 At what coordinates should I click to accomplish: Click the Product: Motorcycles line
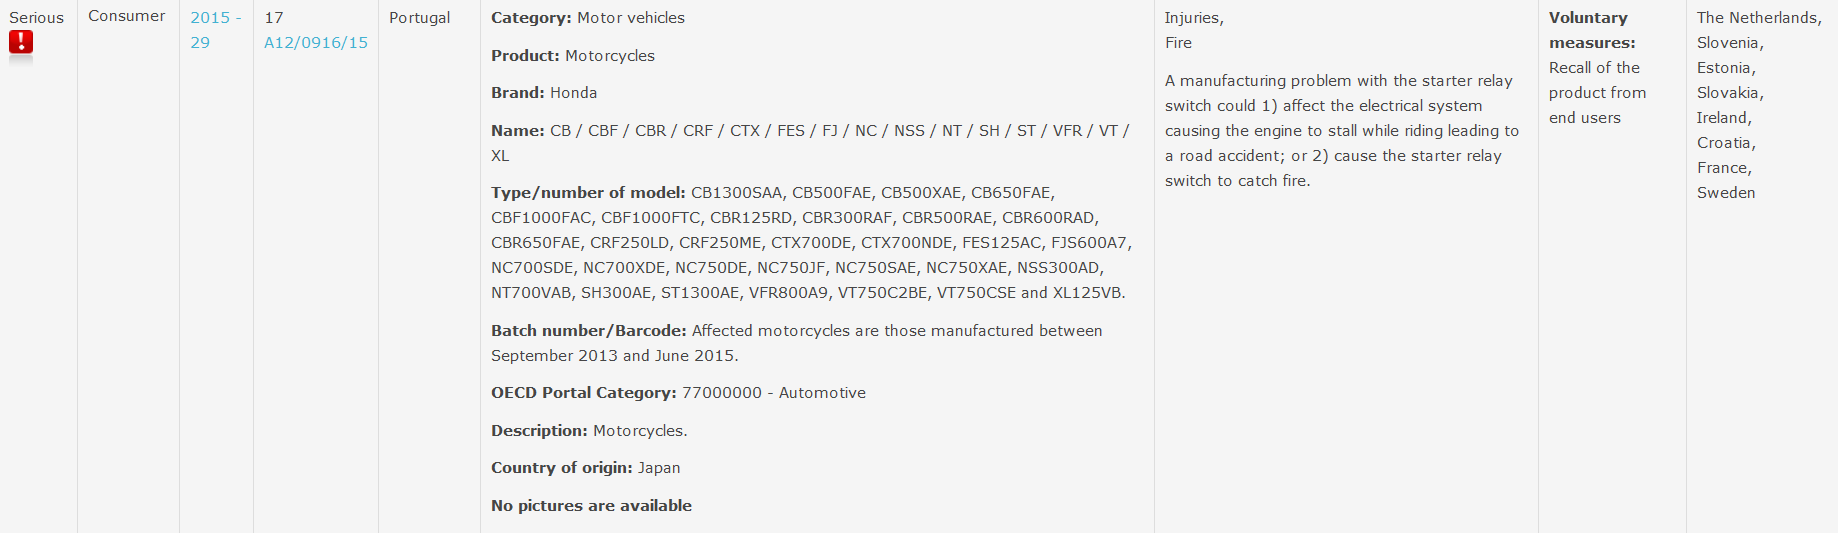point(572,56)
